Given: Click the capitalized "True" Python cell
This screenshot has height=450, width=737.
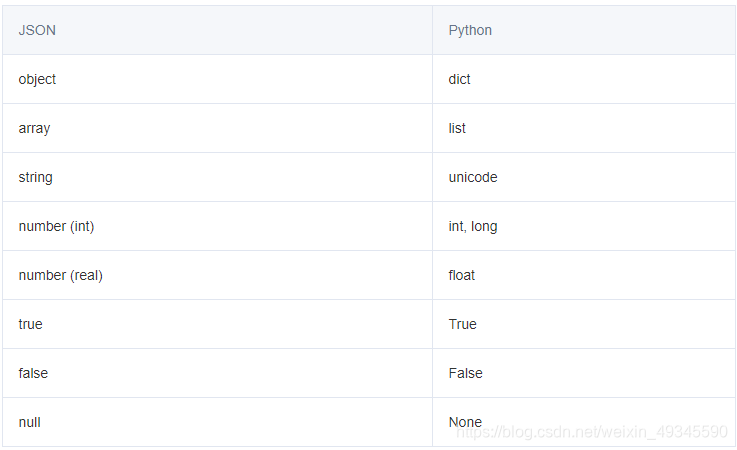Looking at the screenshot, I should [x=463, y=324].
